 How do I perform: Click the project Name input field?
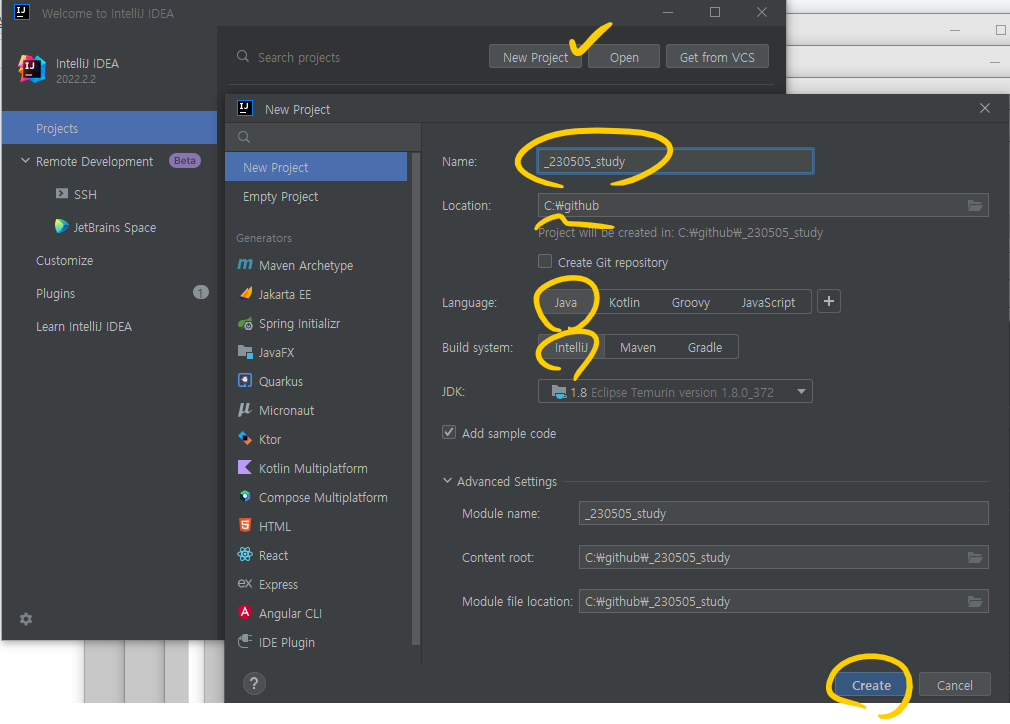(x=676, y=161)
